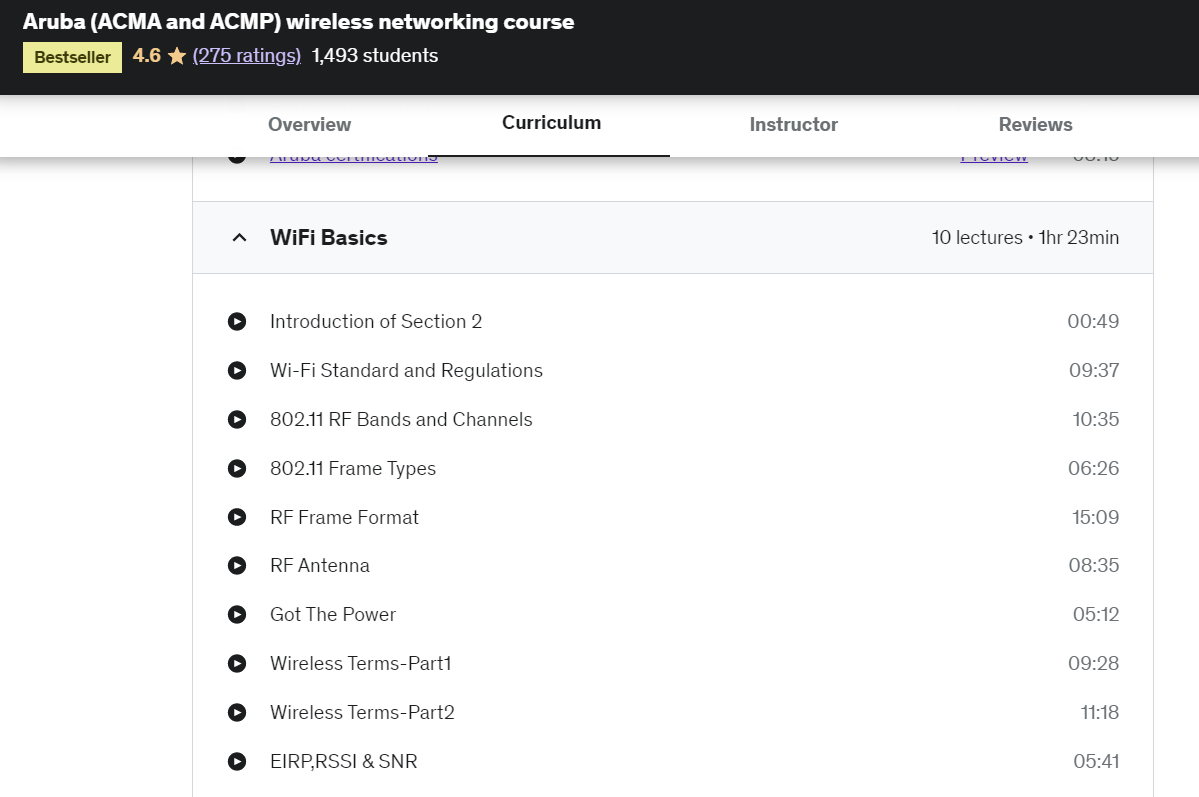
Task: Go to the Reviews tab
Action: coord(1035,125)
